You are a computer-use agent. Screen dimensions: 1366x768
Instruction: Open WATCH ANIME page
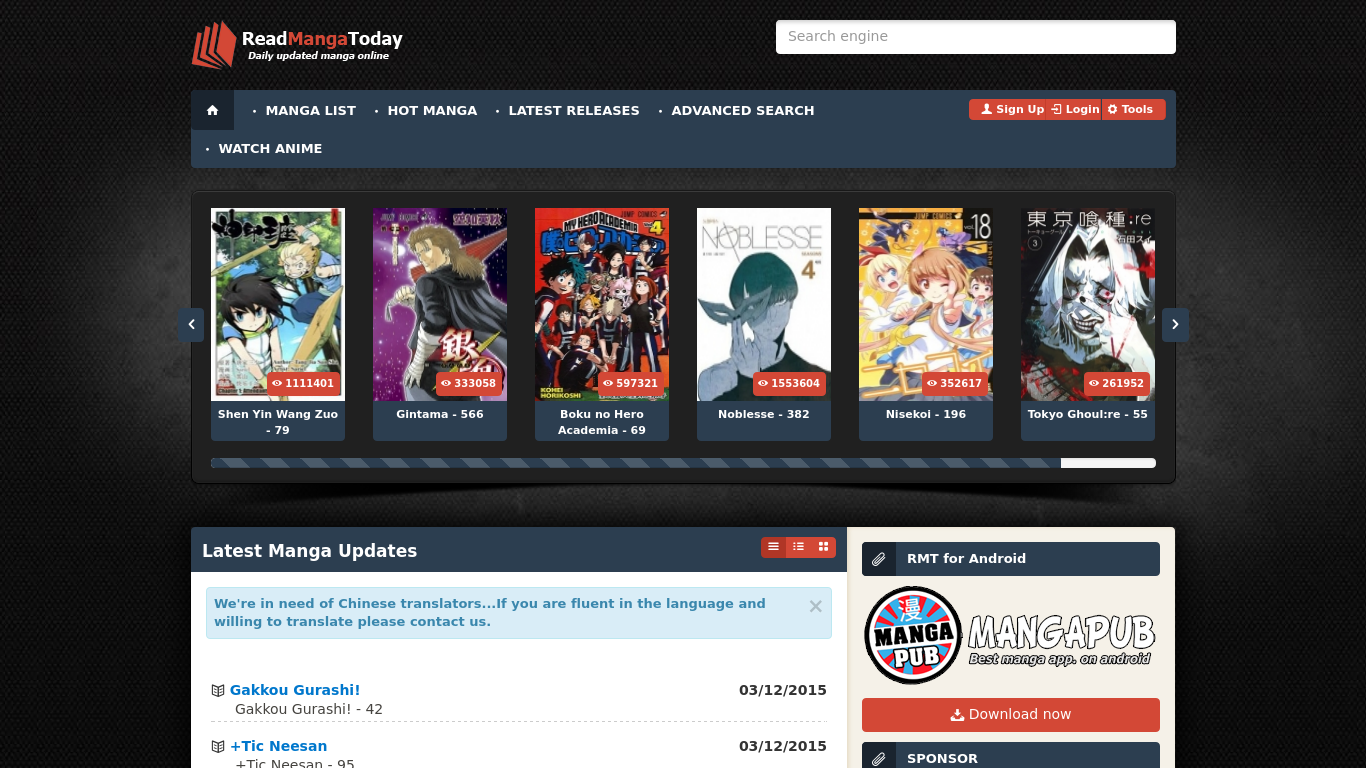270,148
